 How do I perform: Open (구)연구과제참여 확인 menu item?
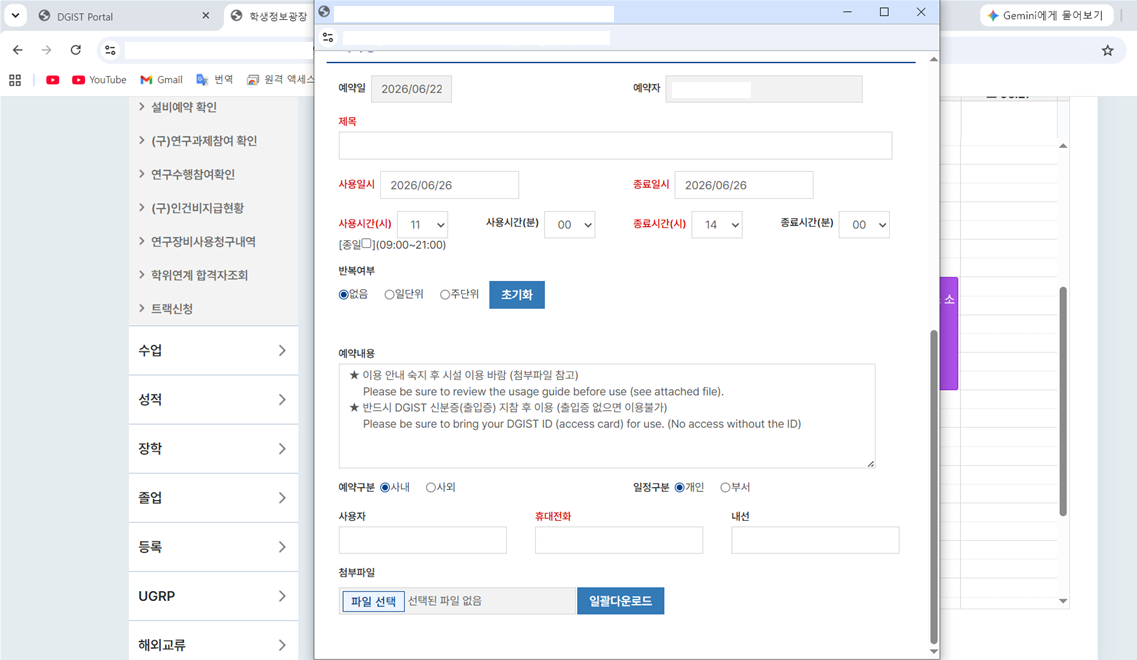tap(204, 141)
